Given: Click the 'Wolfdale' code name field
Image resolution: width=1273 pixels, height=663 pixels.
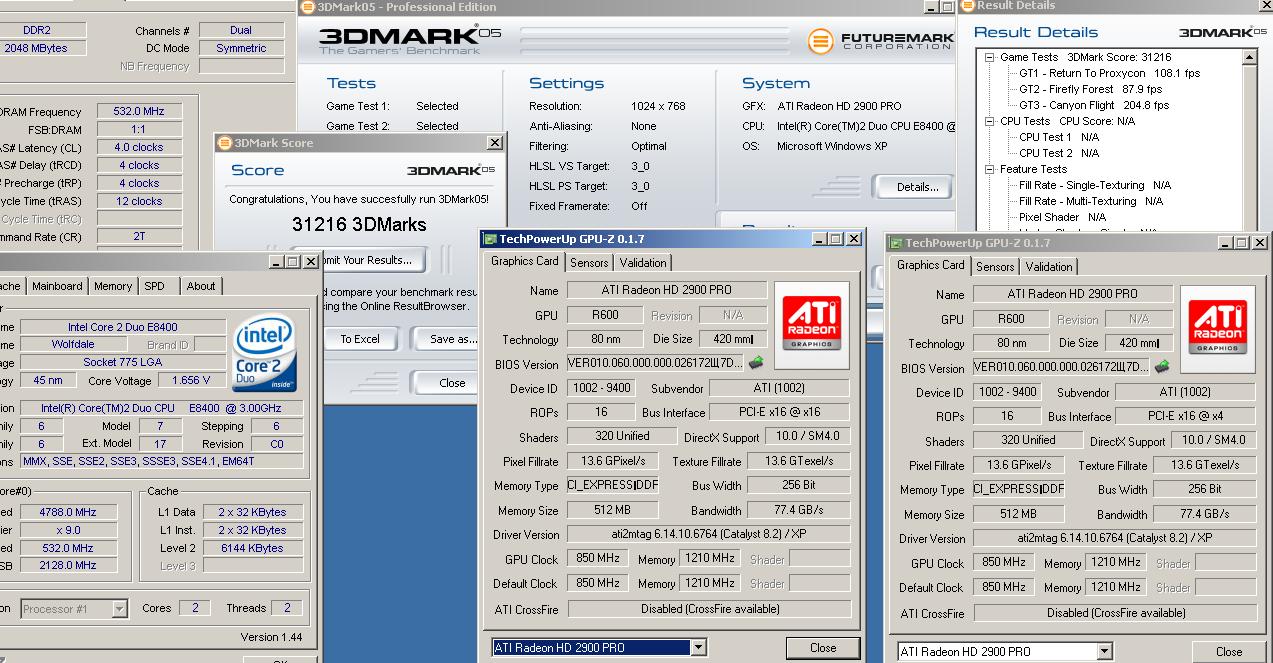Looking at the screenshot, I should coord(73,344).
